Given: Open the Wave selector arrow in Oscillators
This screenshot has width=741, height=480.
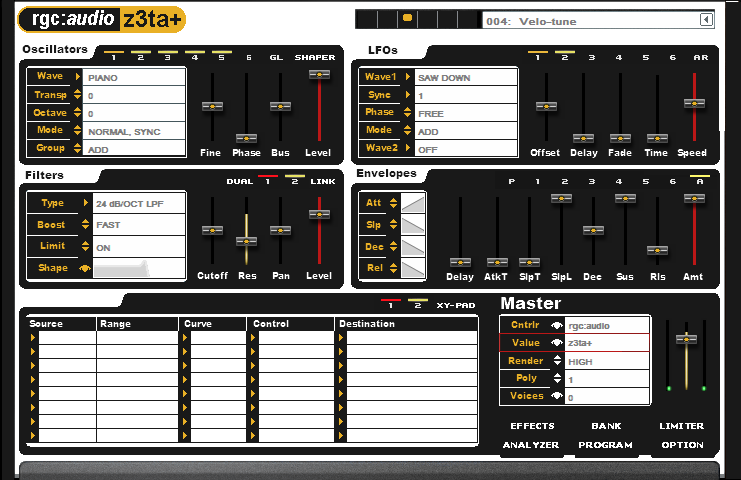Looking at the screenshot, I should pyautogui.click(x=78, y=76).
